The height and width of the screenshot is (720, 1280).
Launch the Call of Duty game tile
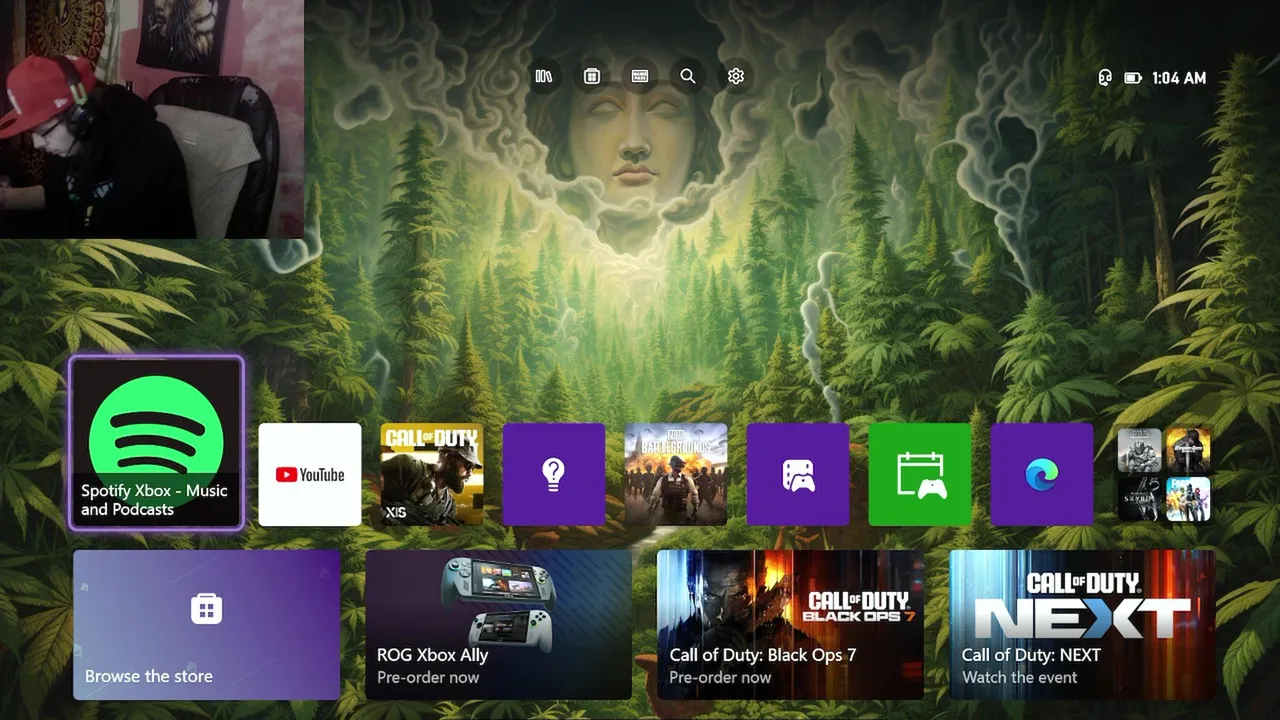(432, 474)
